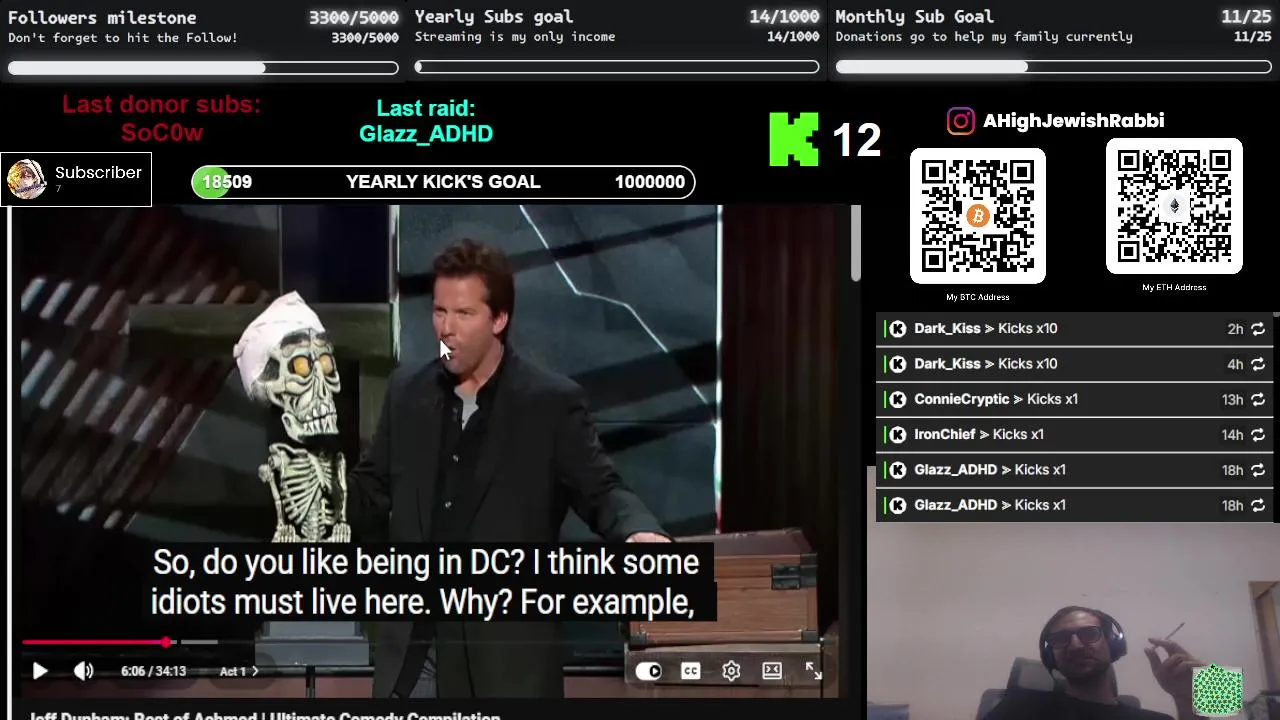This screenshot has width=1280, height=720.
Task: Click the Kick viewer count 12
Action: pos(856,141)
